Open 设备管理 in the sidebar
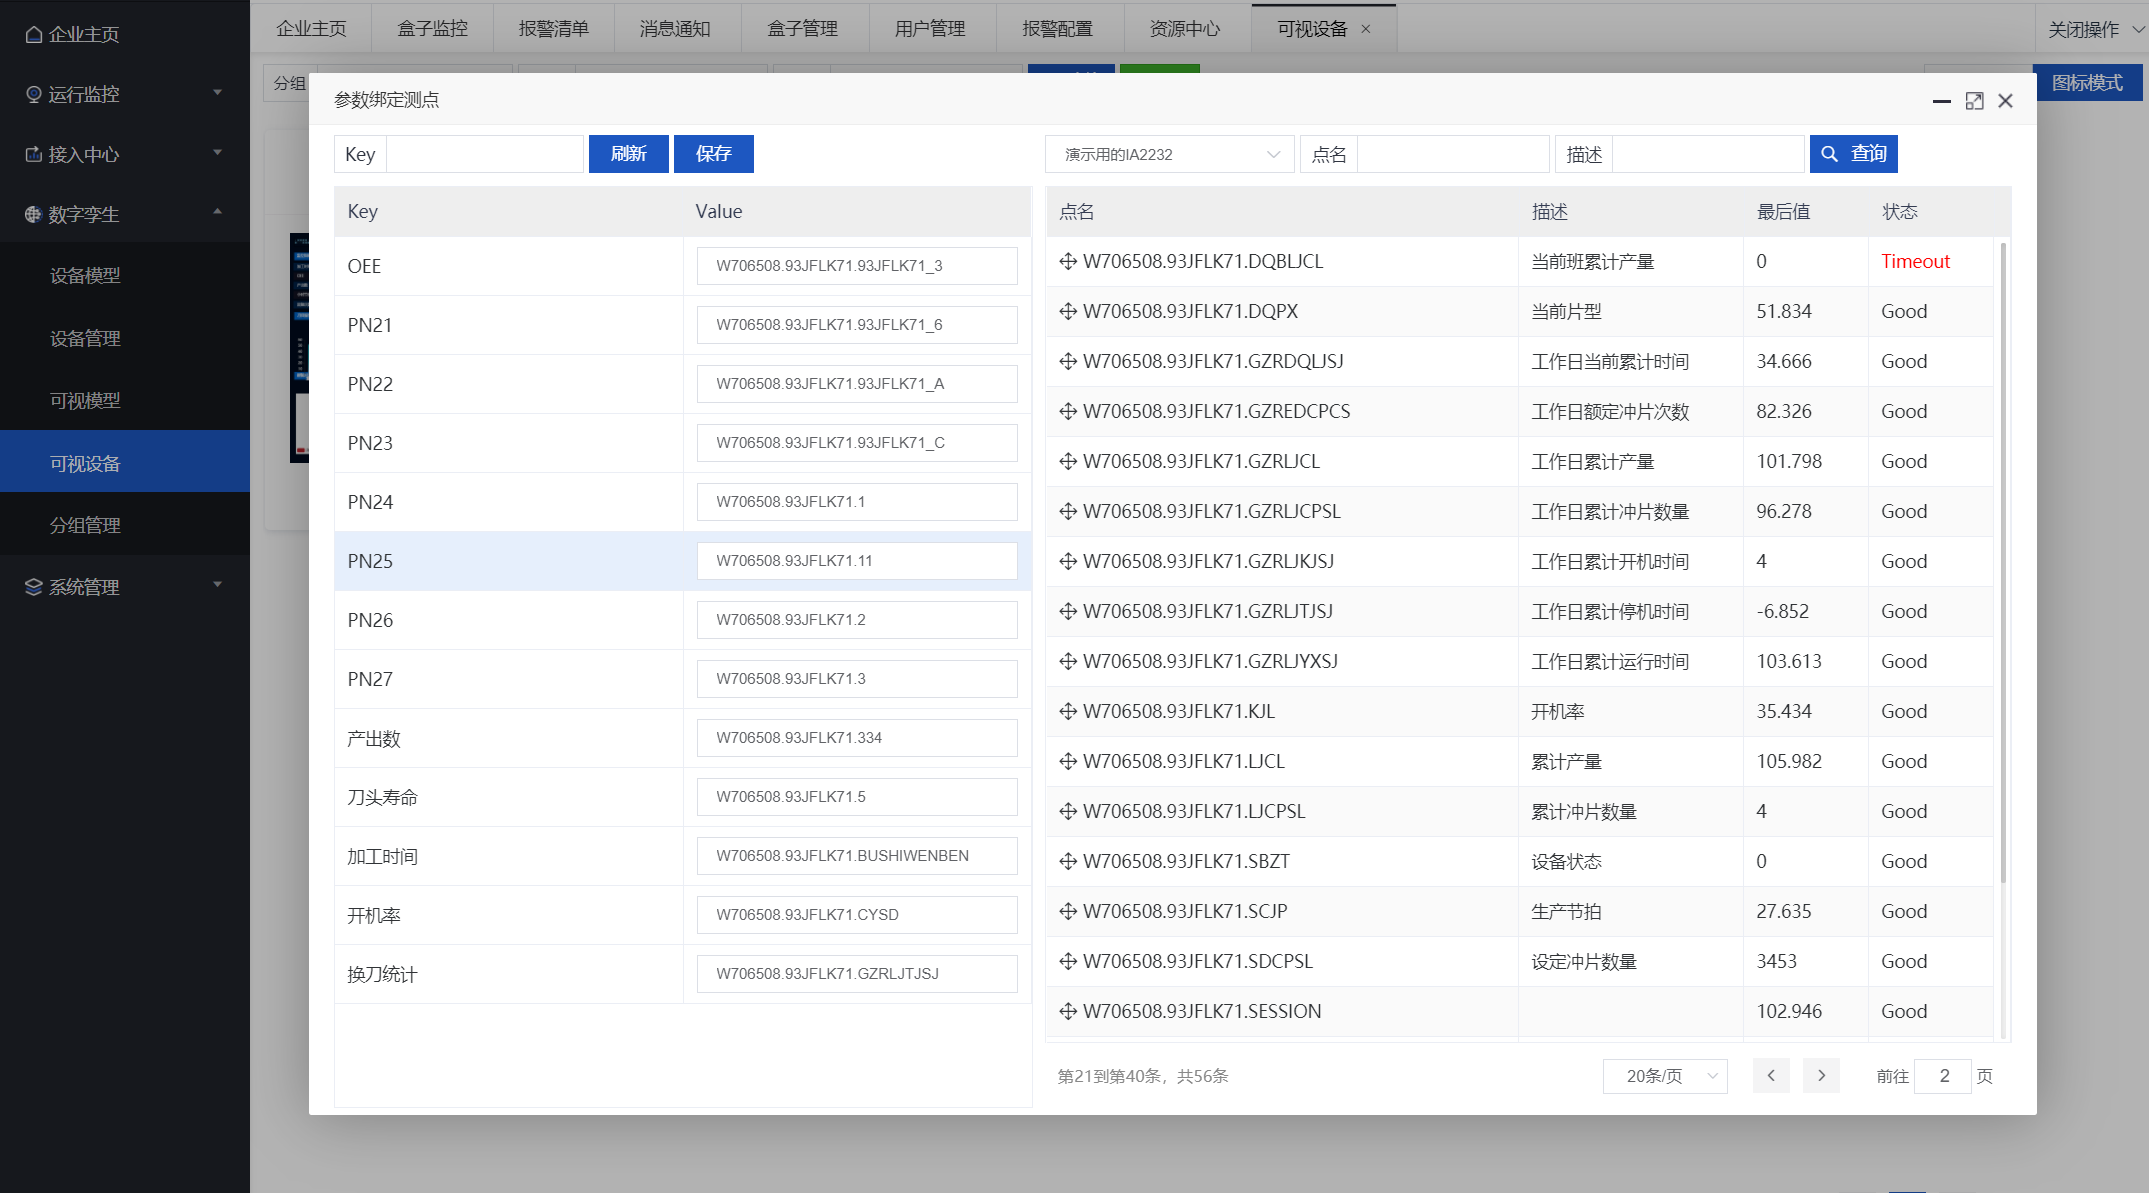The height and width of the screenshot is (1193, 2149). coord(124,339)
